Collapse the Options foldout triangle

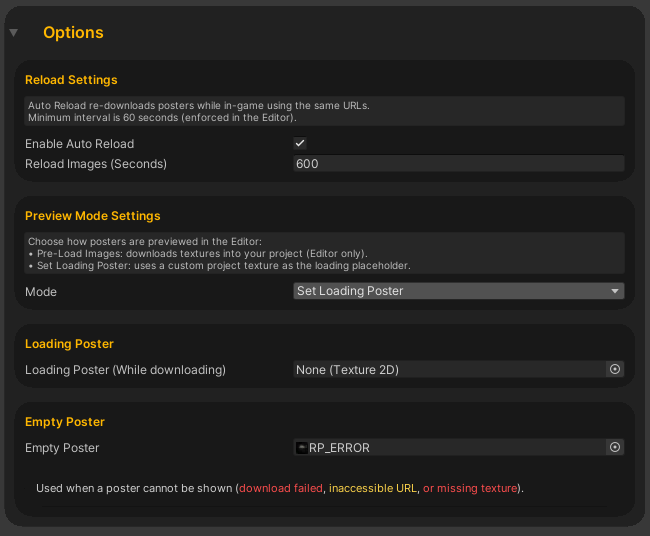(13, 33)
